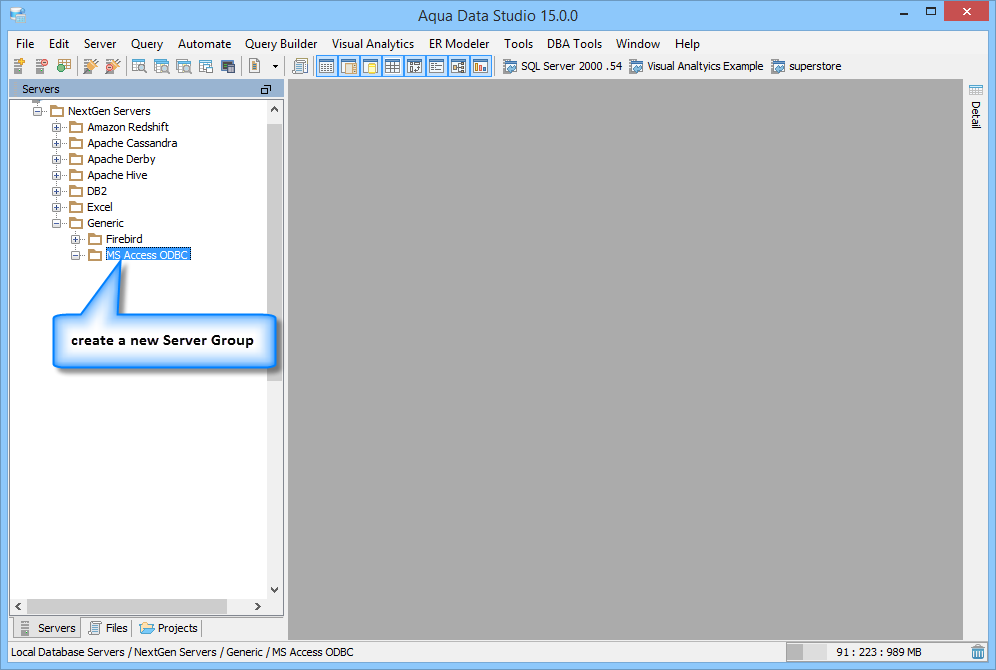Open the Visual Analtyics Example shortcut
This screenshot has height=670, width=996.
(x=696, y=66)
